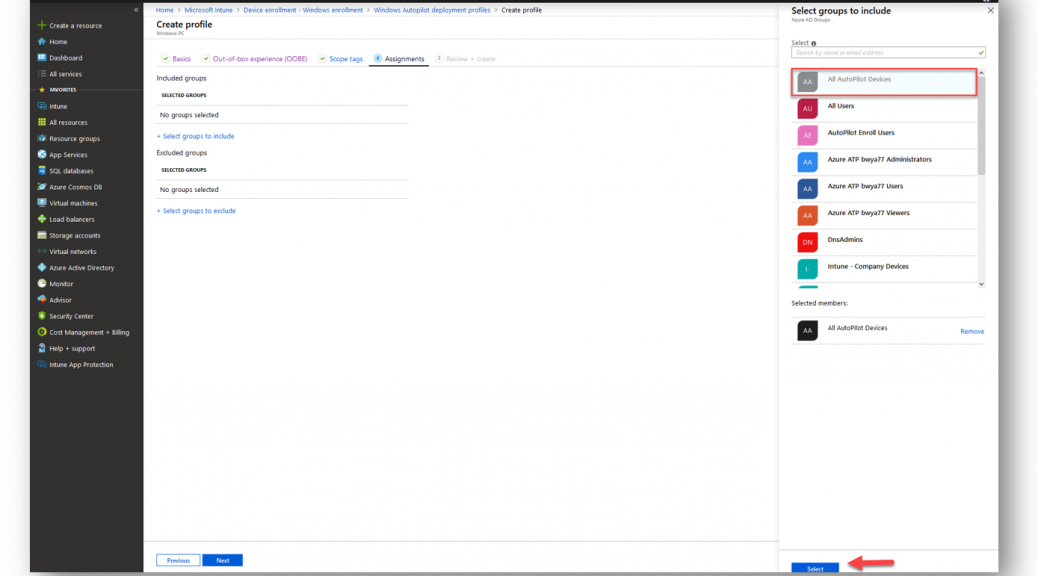Click the All resources grid icon
This screenshot has height=576, width=1038.
42,122
